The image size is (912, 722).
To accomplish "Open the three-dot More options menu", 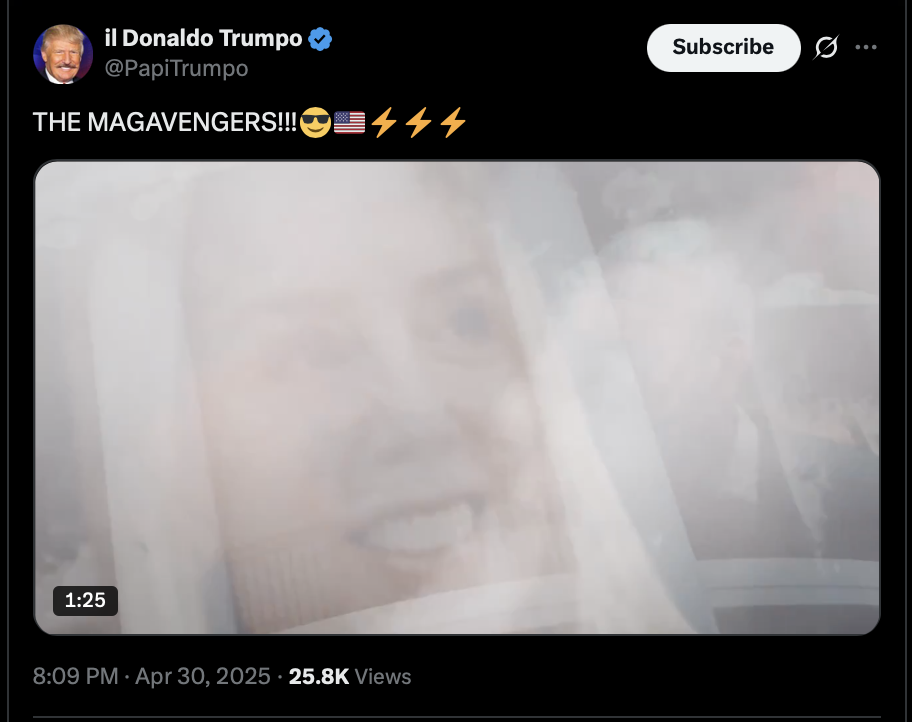I will coord(865,47).
